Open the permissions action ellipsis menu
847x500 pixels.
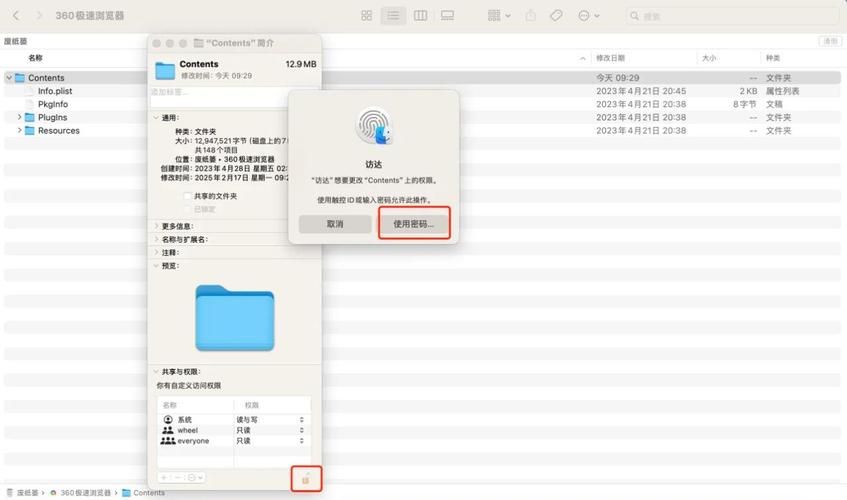194,477
